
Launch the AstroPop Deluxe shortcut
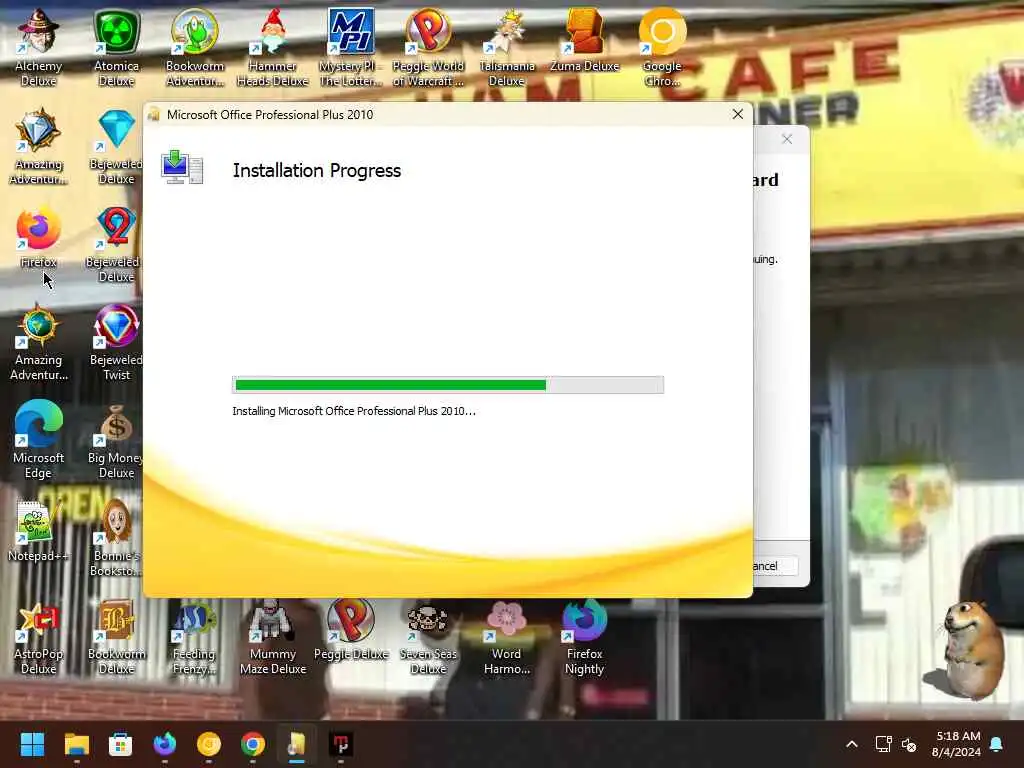[x=39, y=635]
